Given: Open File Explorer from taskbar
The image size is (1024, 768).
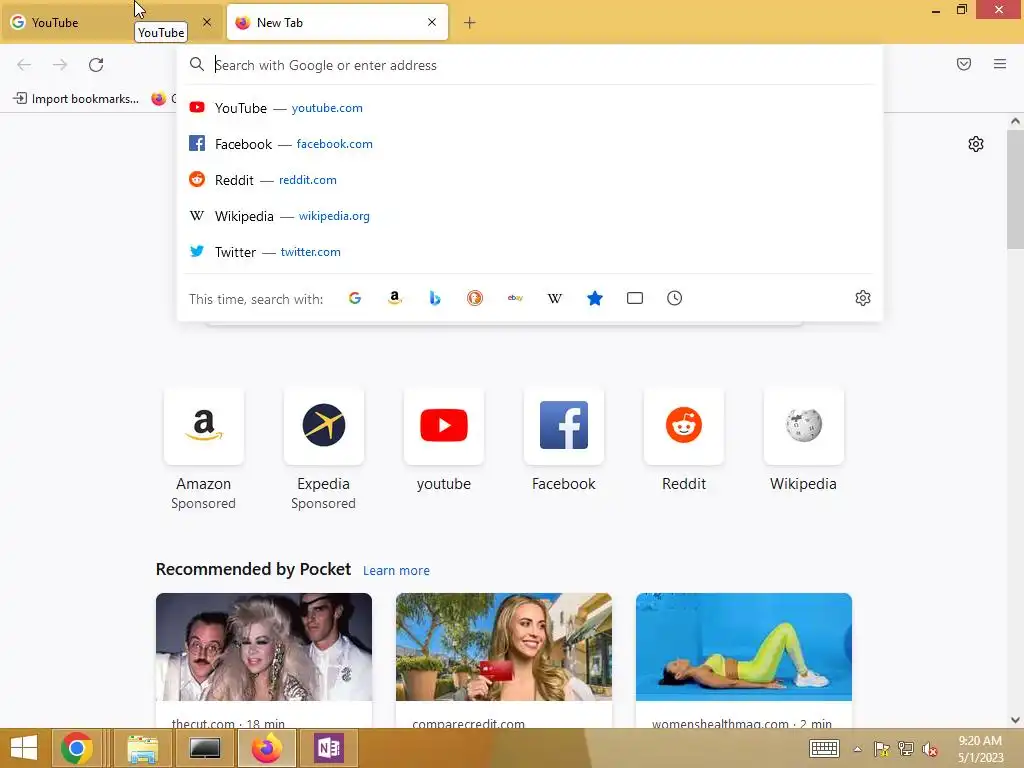Looking at the screenshot, I should (x=142, y=748).
